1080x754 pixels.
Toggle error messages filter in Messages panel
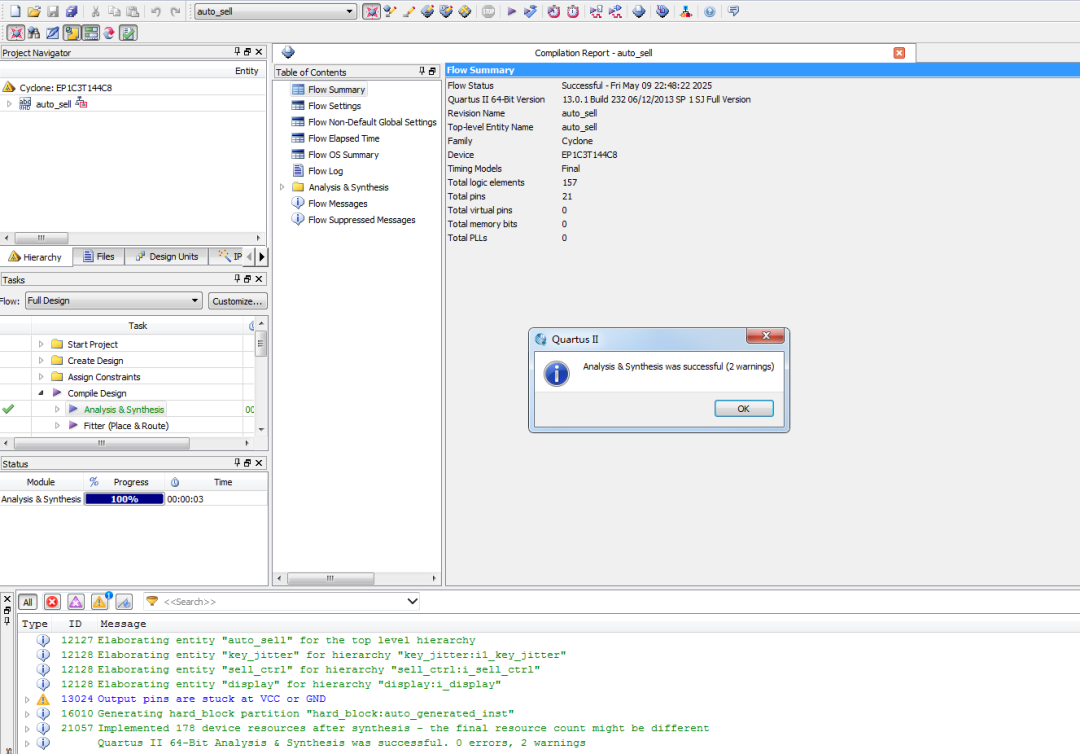point(52,601)
